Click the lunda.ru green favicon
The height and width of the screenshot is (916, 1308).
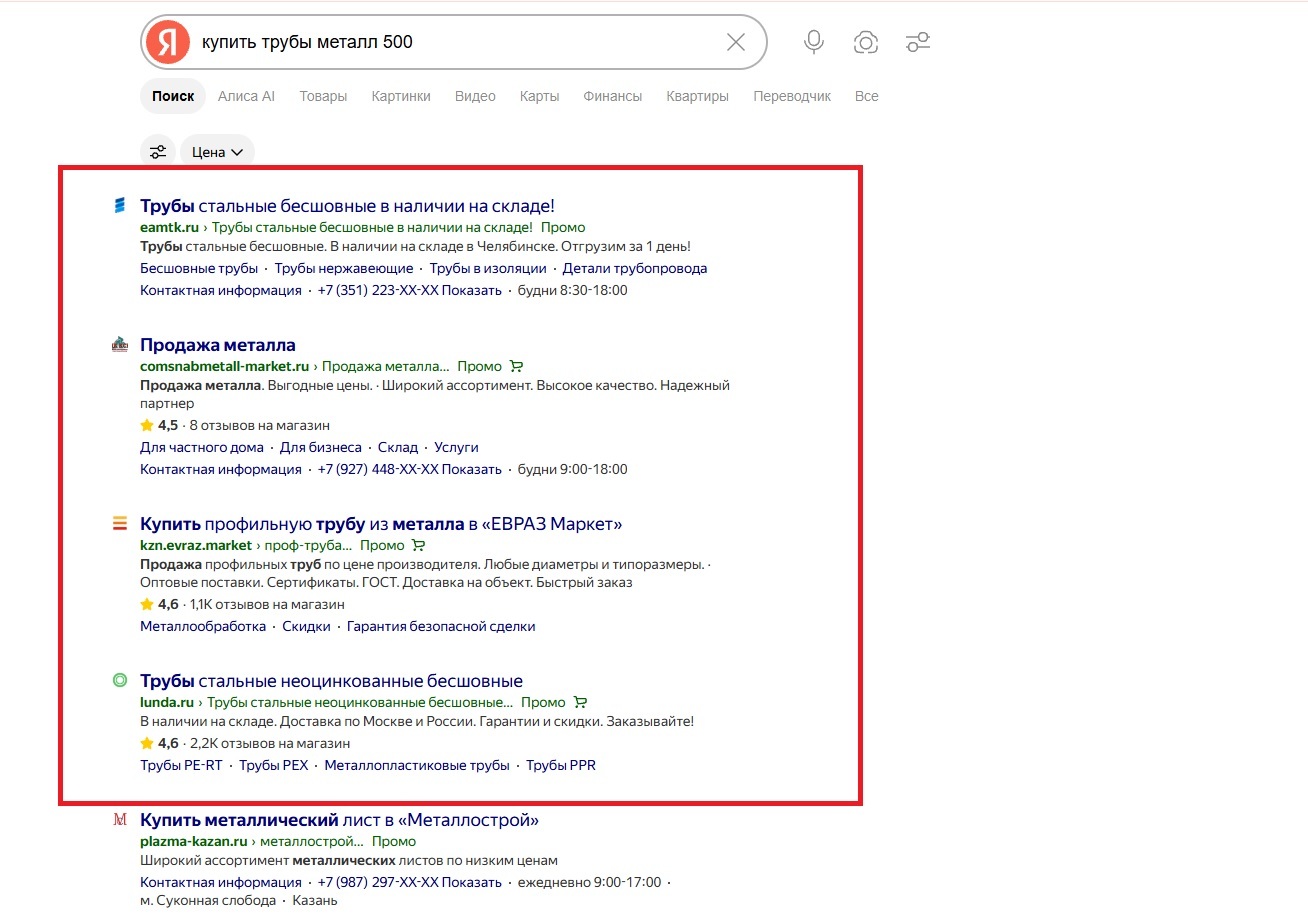120,681
